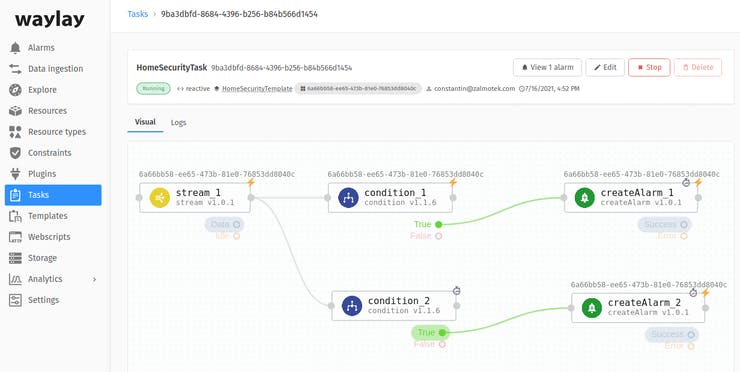Open the HomeSecurityTemplate link
Viewport: 740px width, 372px height.
pyautogui.click(x=257, y=89)
